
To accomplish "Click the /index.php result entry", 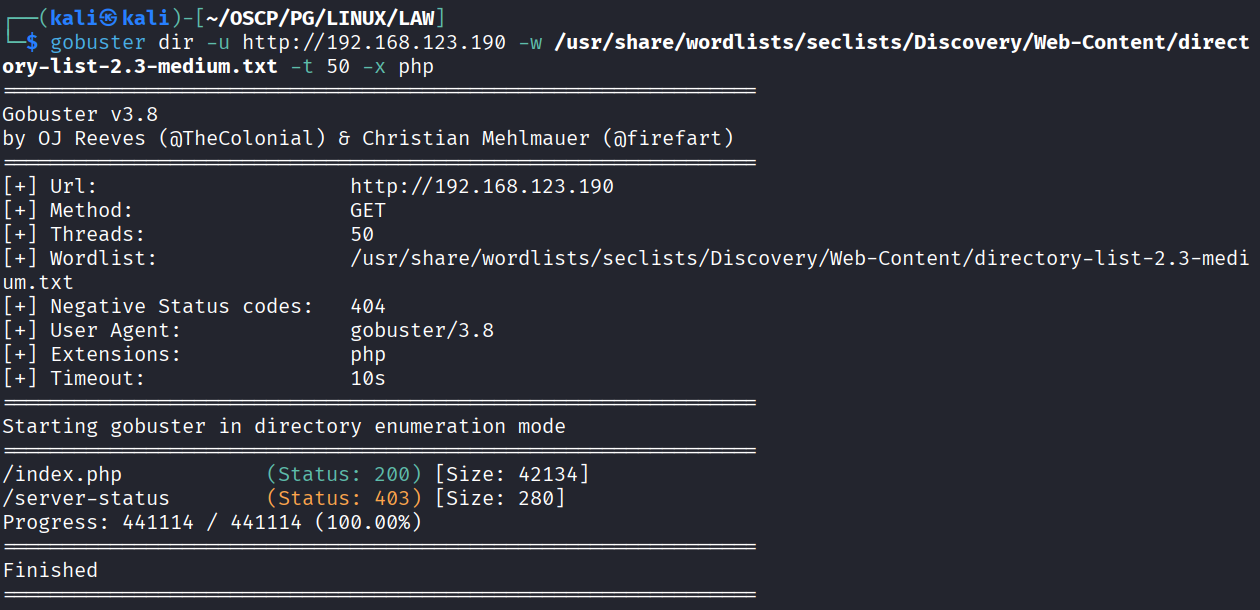I will [x=62, y=474].
